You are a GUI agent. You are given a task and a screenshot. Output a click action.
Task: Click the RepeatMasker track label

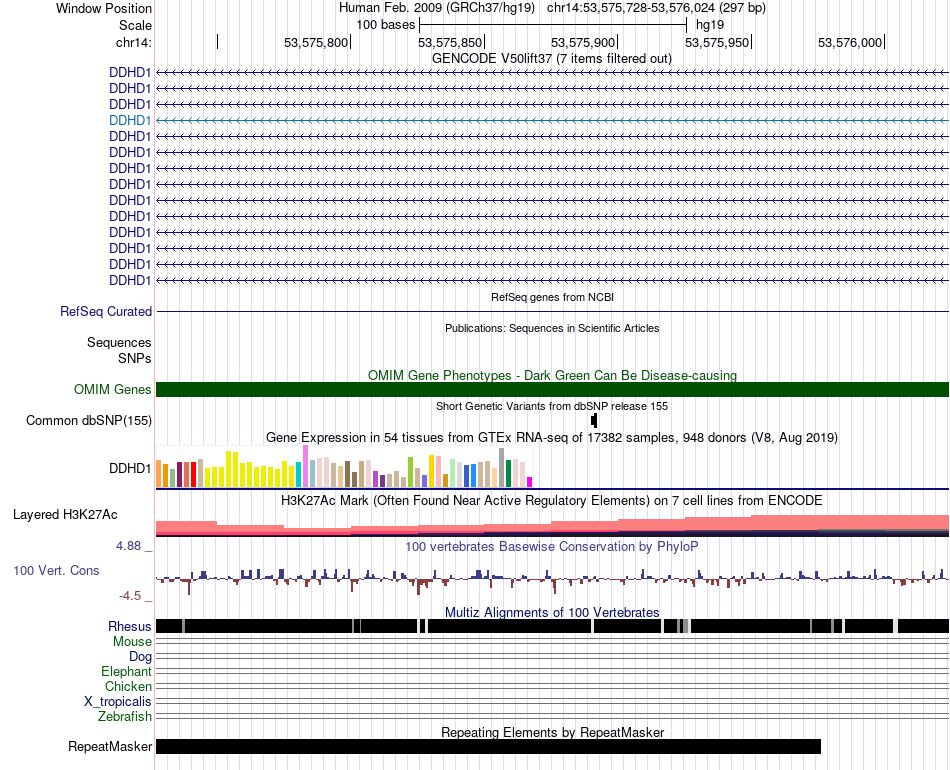pyautogui.click(x=110, y=746)
